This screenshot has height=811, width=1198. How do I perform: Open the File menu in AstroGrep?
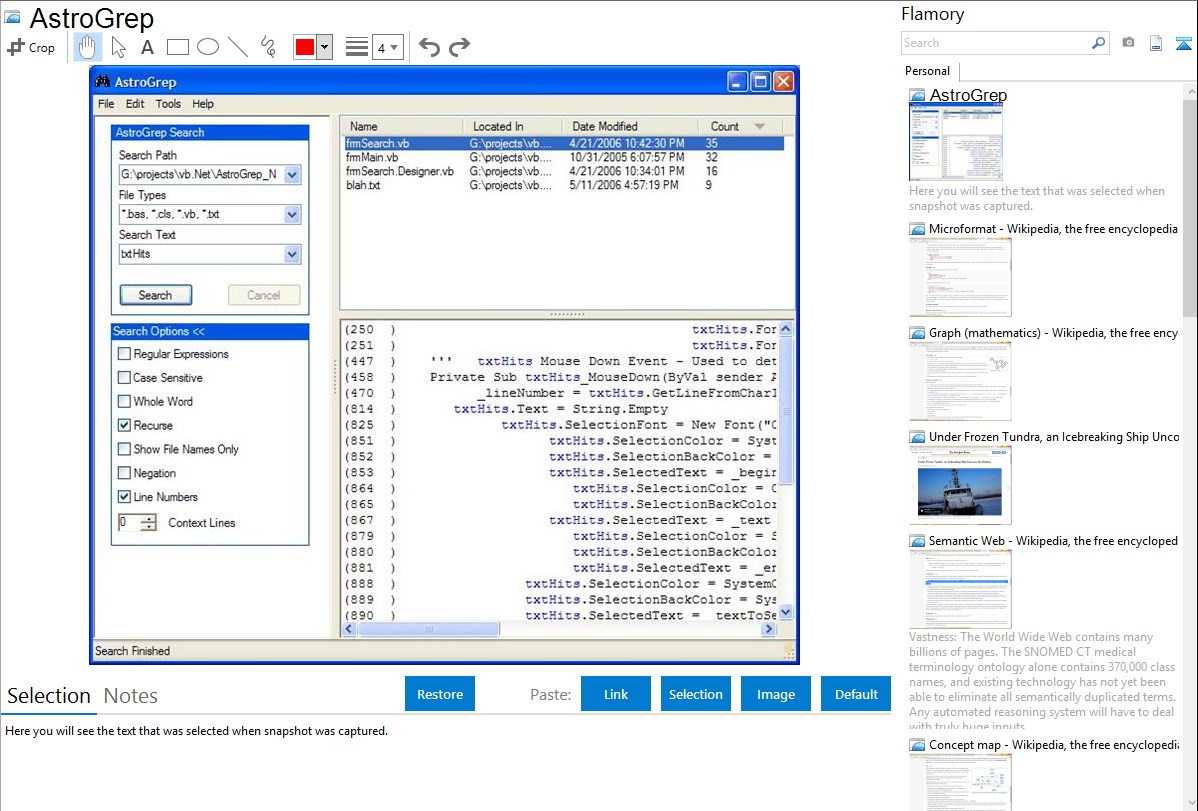pos(106,104)
